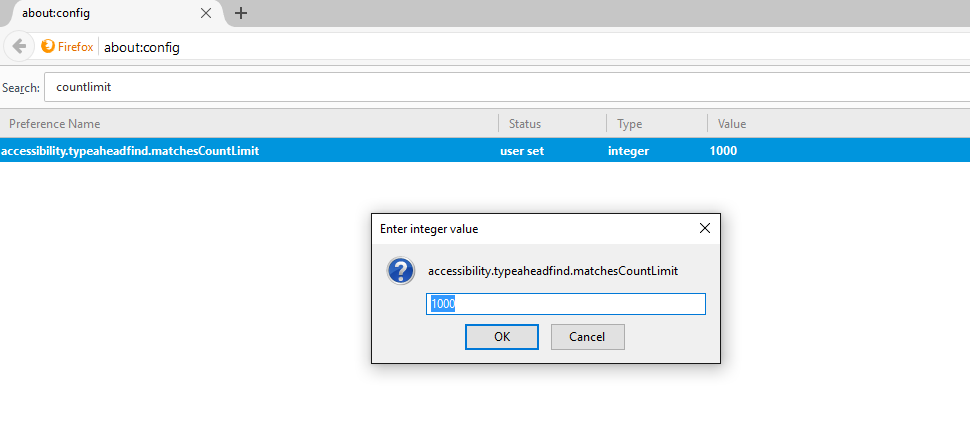Open a new tab with plus button

[241, 13]
